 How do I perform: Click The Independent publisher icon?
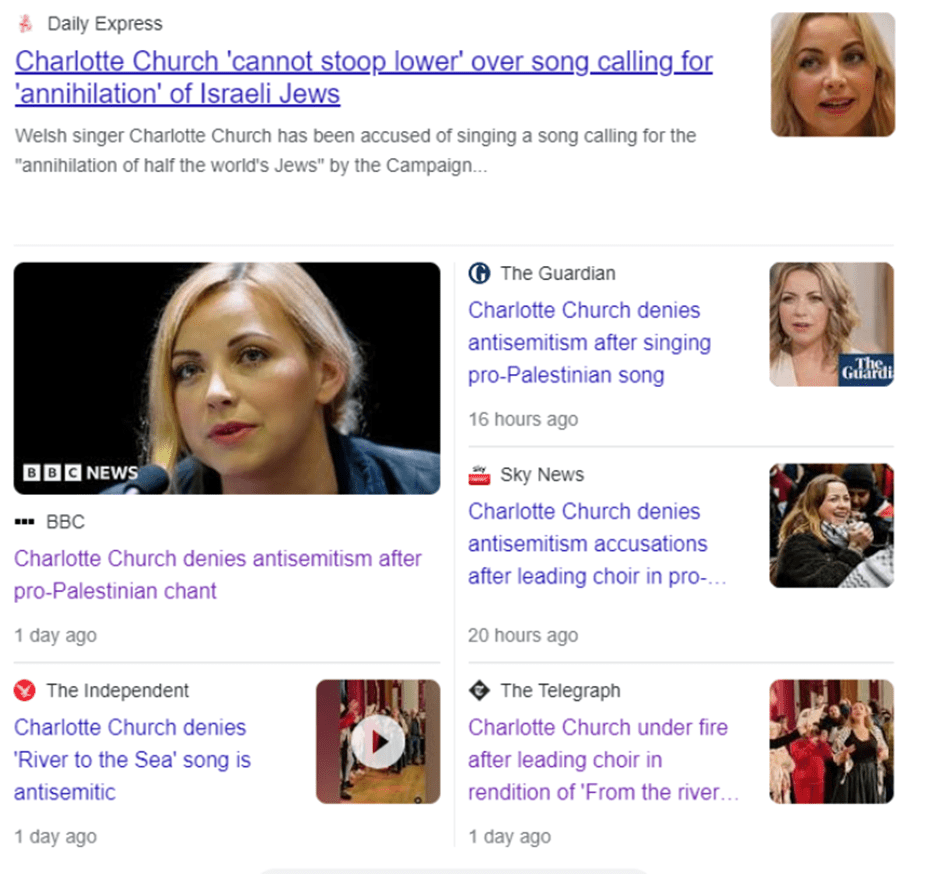tap(25, 690)
